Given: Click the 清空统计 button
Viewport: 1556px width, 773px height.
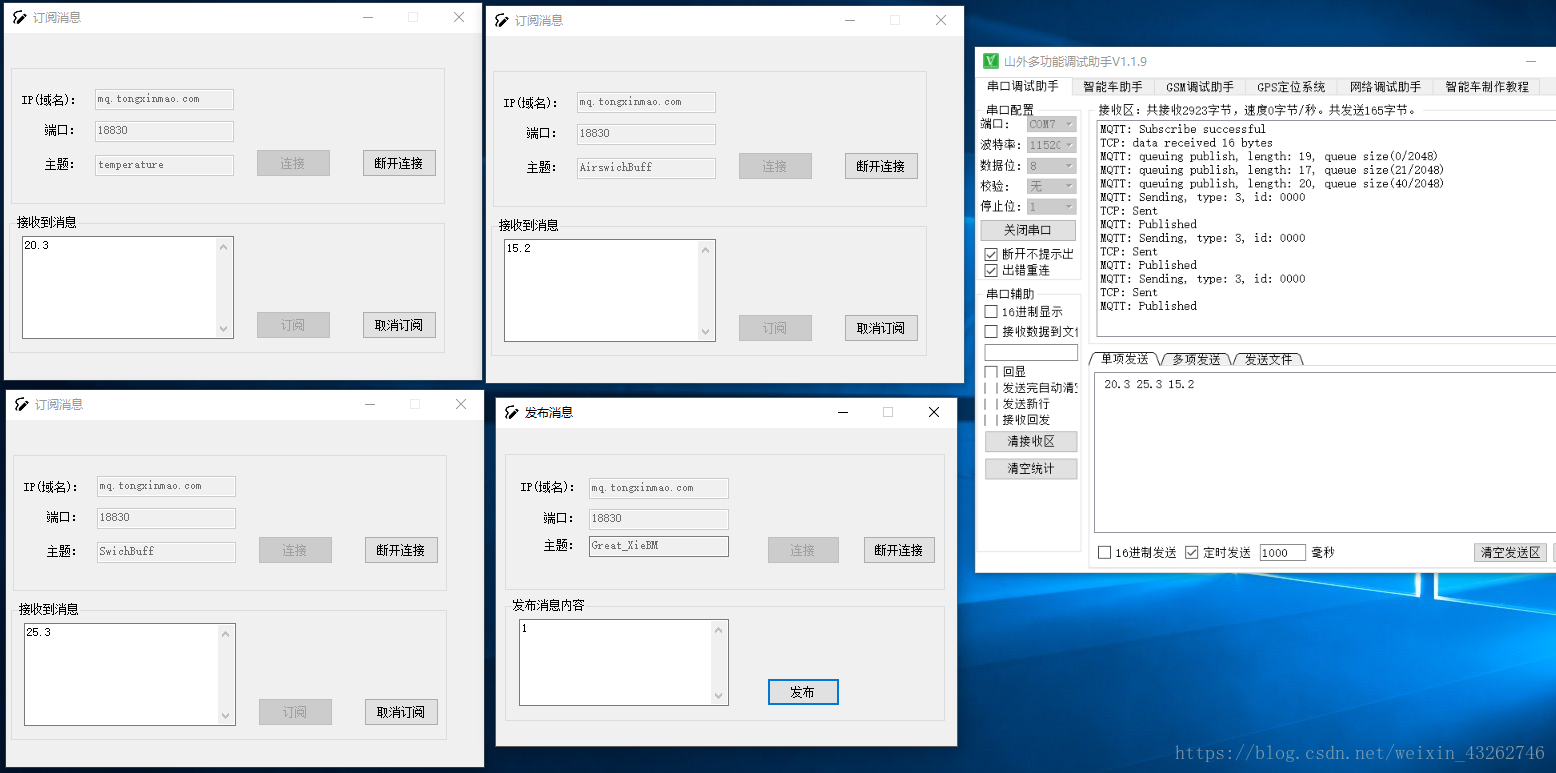Looking at the screenshot, I should pyautogui.click(x=1031, y=469).
